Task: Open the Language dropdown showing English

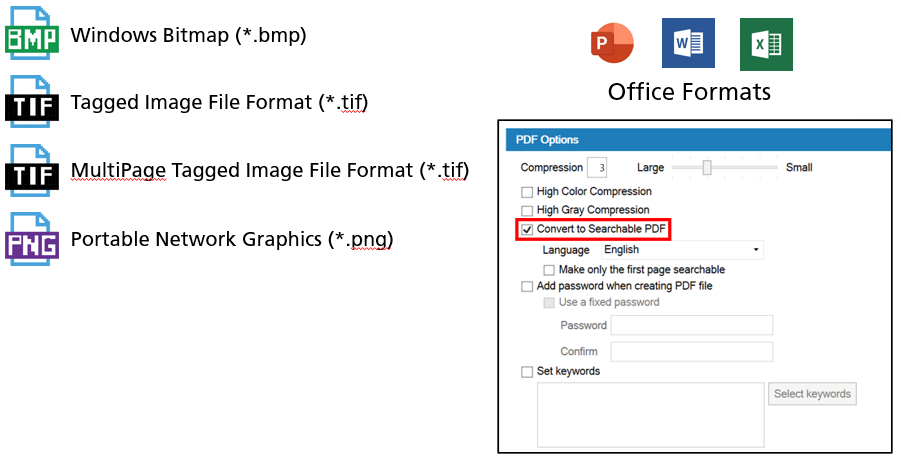Action: tap(681, 250)
